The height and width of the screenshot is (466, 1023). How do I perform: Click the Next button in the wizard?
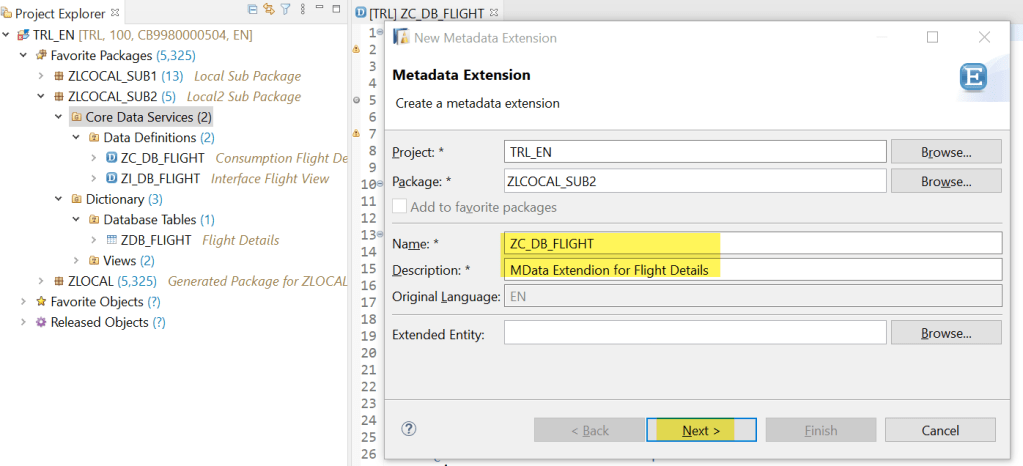[x=702, y=430]
